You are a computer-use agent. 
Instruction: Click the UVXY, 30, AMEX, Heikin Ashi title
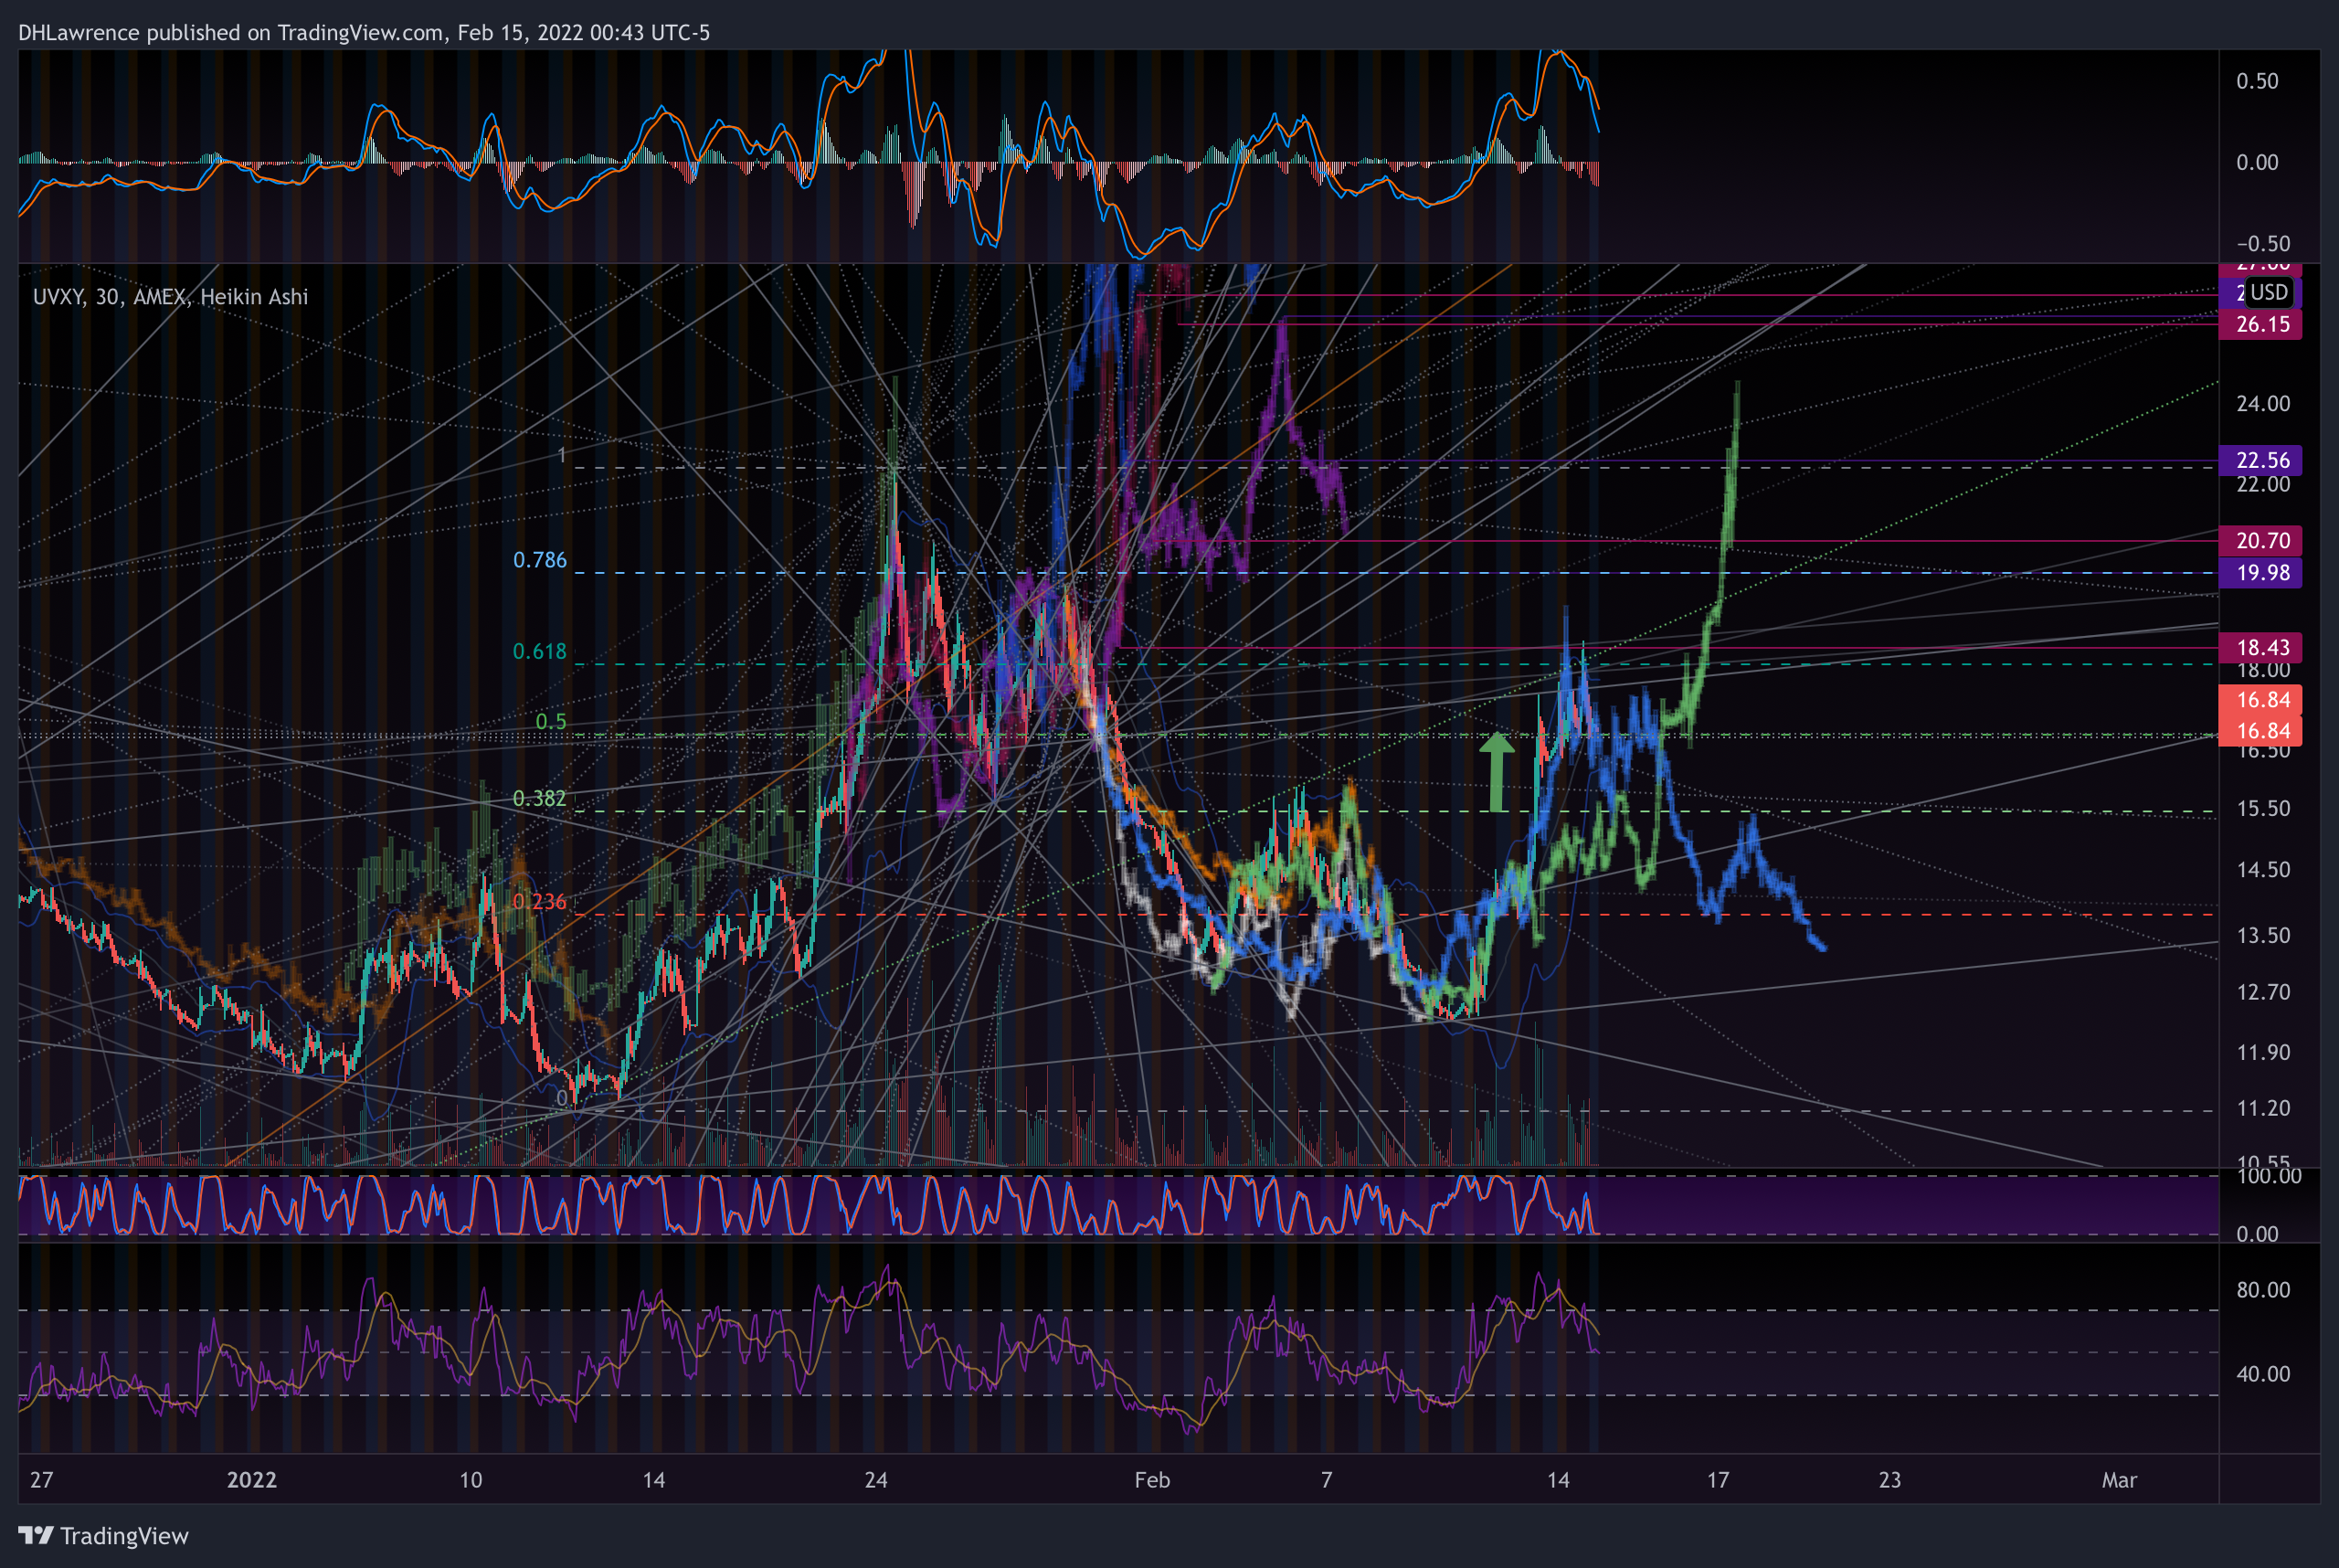(x=170, y=296)
